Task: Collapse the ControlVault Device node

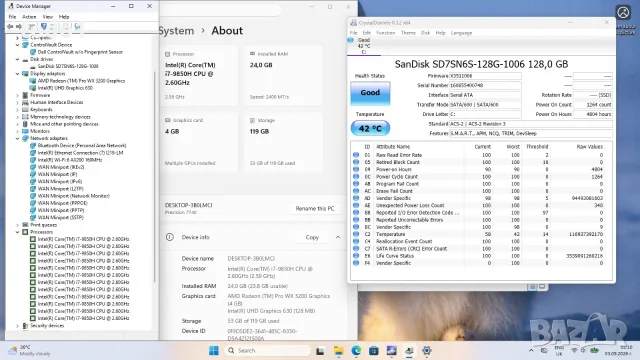Action: 18,45
